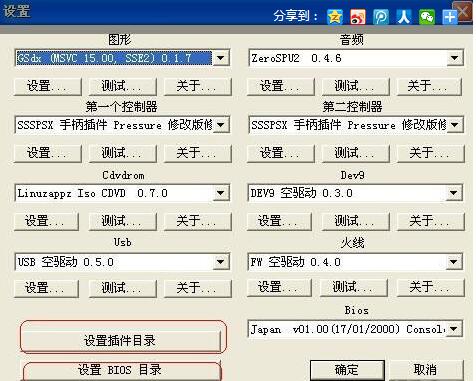
Task: Expand 第二控制器 SSSPSX dropdown
Action: point(454,125)
